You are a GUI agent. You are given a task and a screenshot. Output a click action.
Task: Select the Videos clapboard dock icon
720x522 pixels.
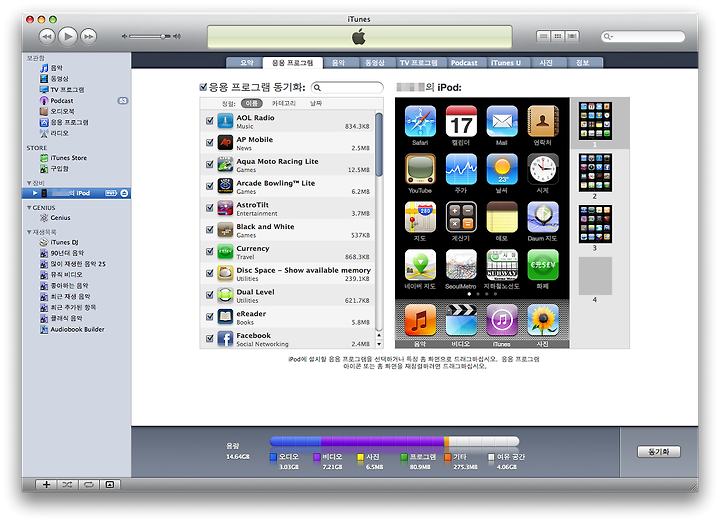coord(461,320)
